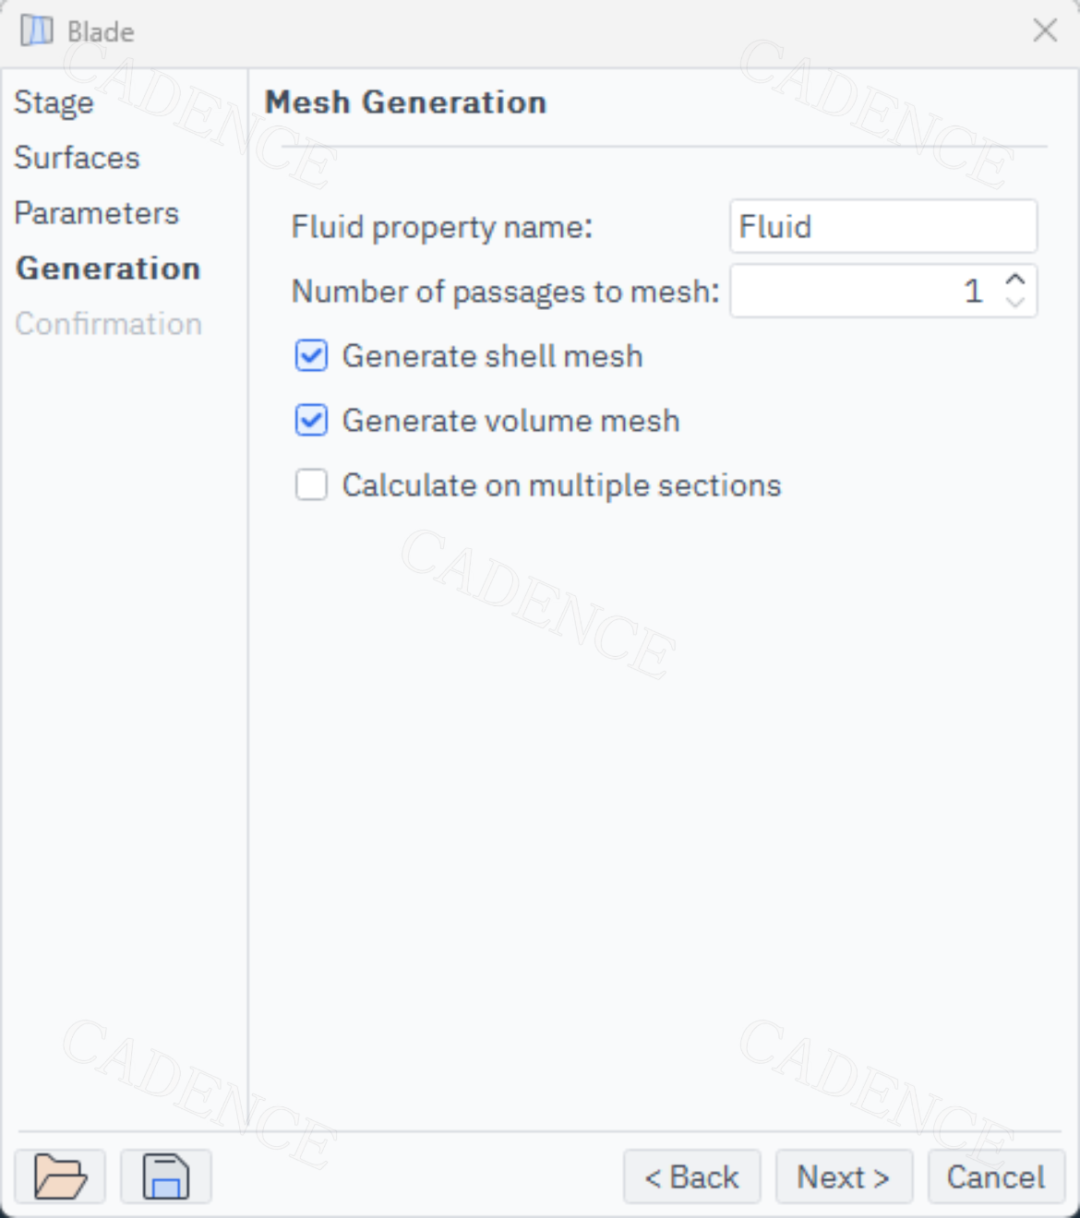Screen dimensions: 1080x1218
Task: Go back with the < Back button
Action: (x=692, y=1177)
